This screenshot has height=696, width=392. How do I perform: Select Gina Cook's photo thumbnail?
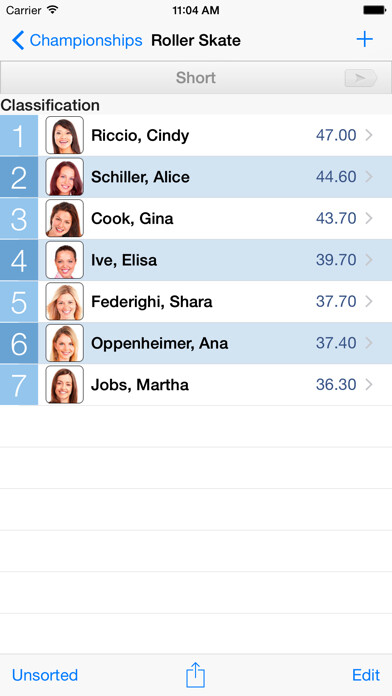[64, 218]
